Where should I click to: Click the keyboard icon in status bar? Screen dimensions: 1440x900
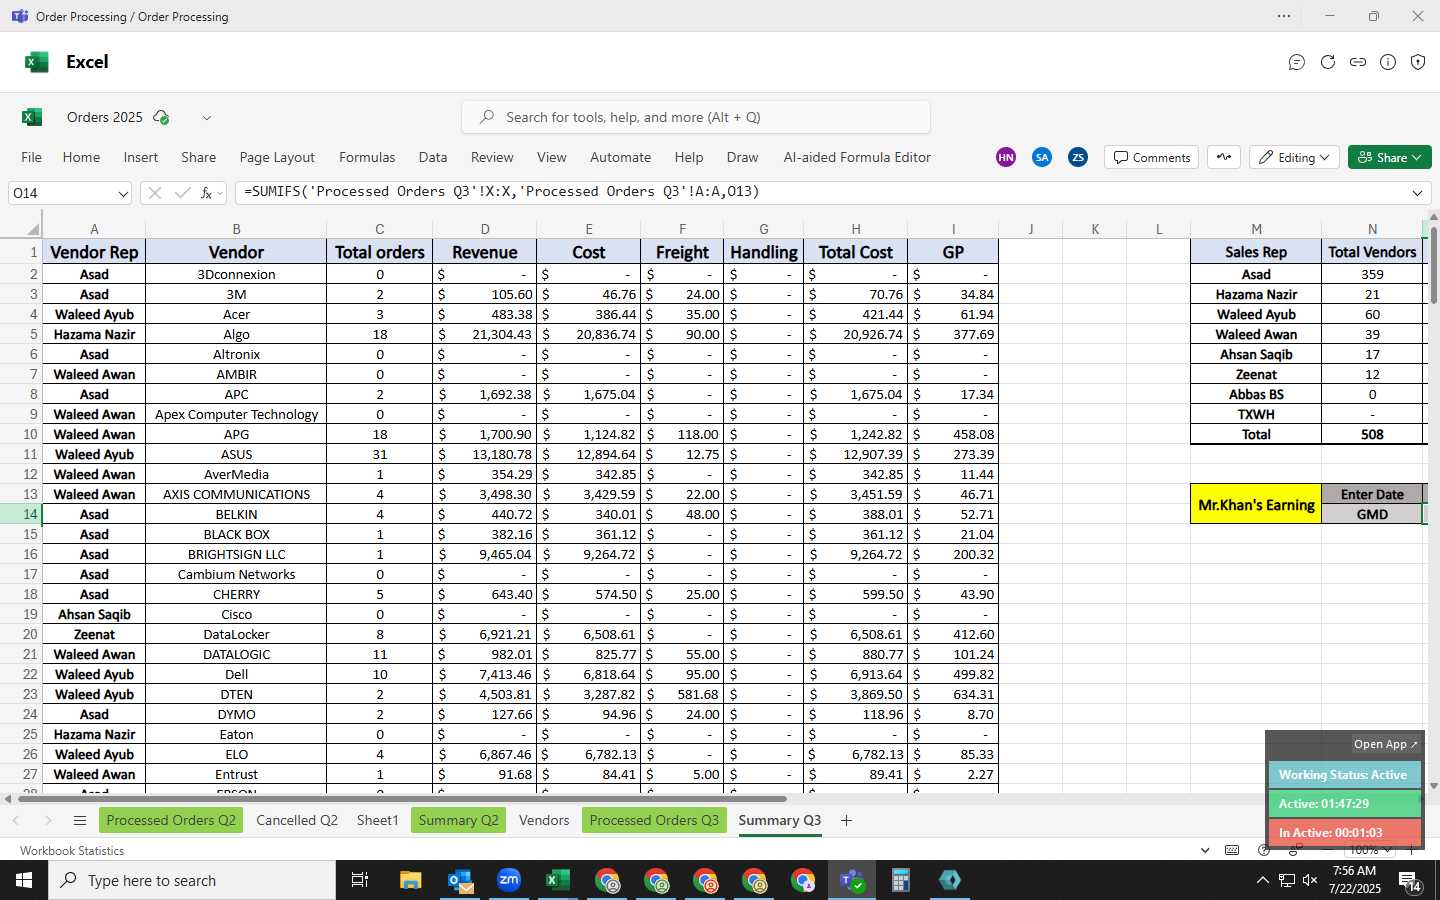(x=1232, y=850)
